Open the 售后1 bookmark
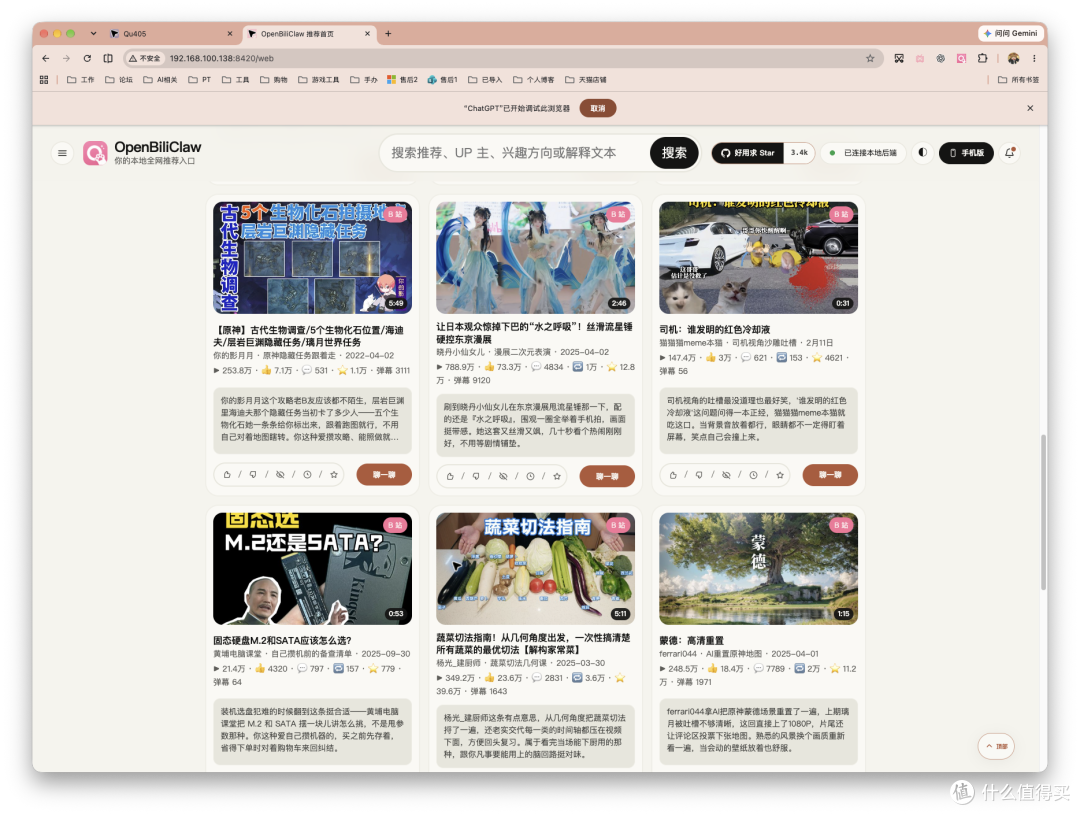 [442, 80]
